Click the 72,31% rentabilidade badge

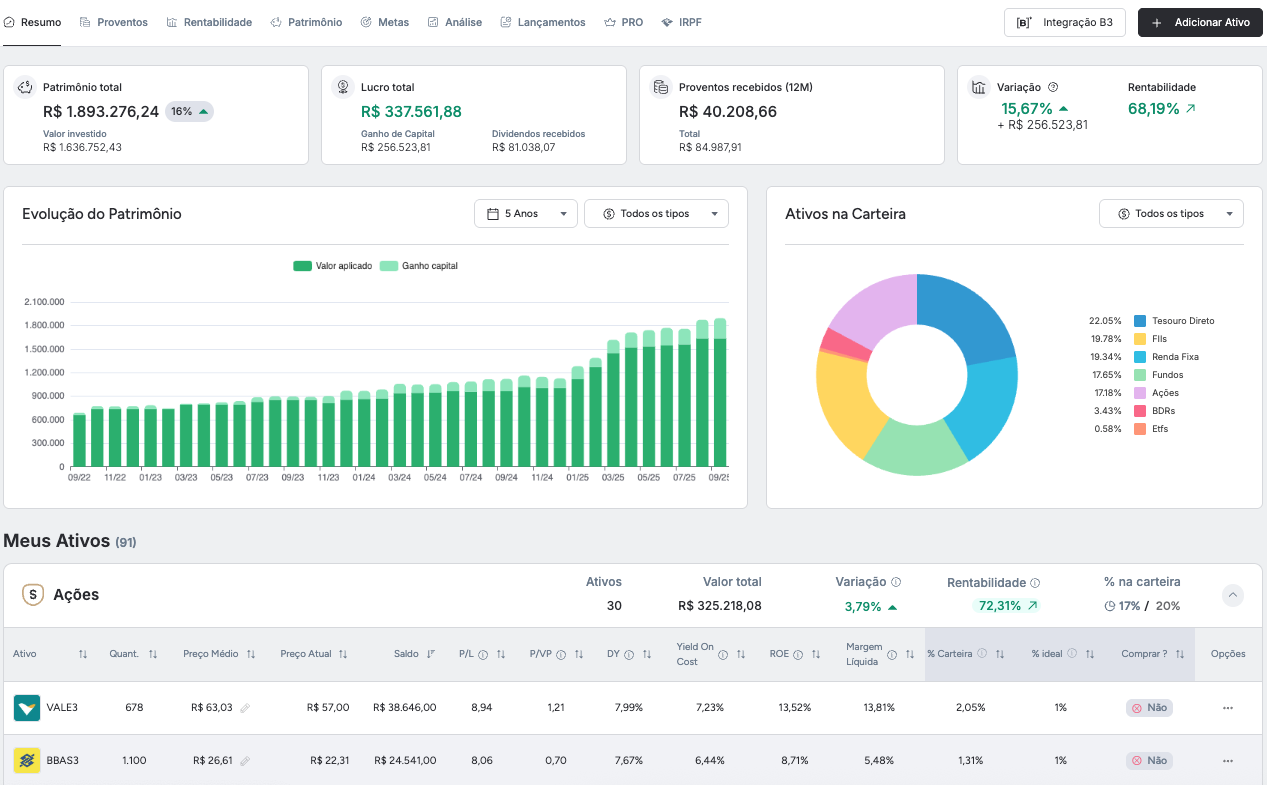1007,606
